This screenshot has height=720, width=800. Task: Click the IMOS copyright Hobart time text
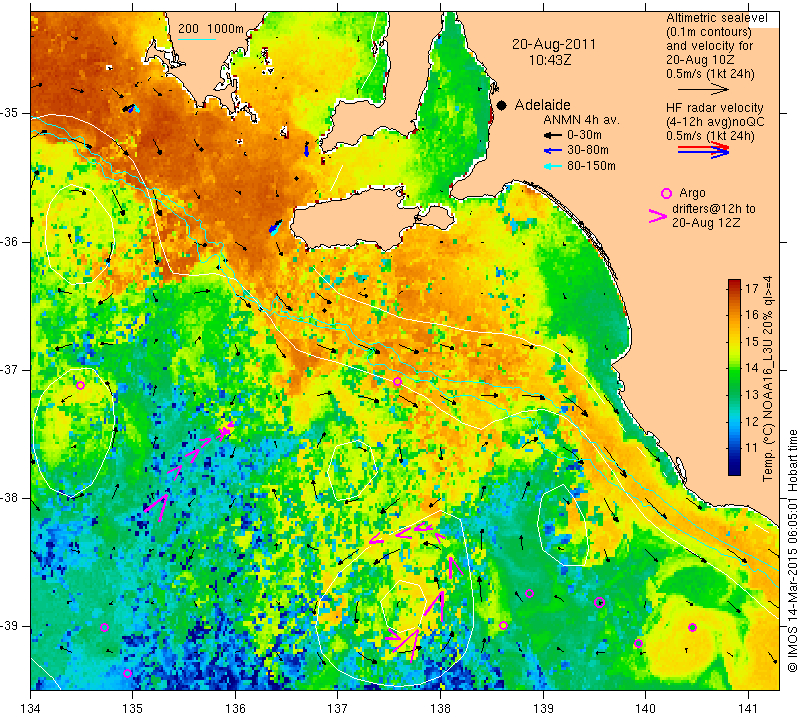click(x=792, y=550)
